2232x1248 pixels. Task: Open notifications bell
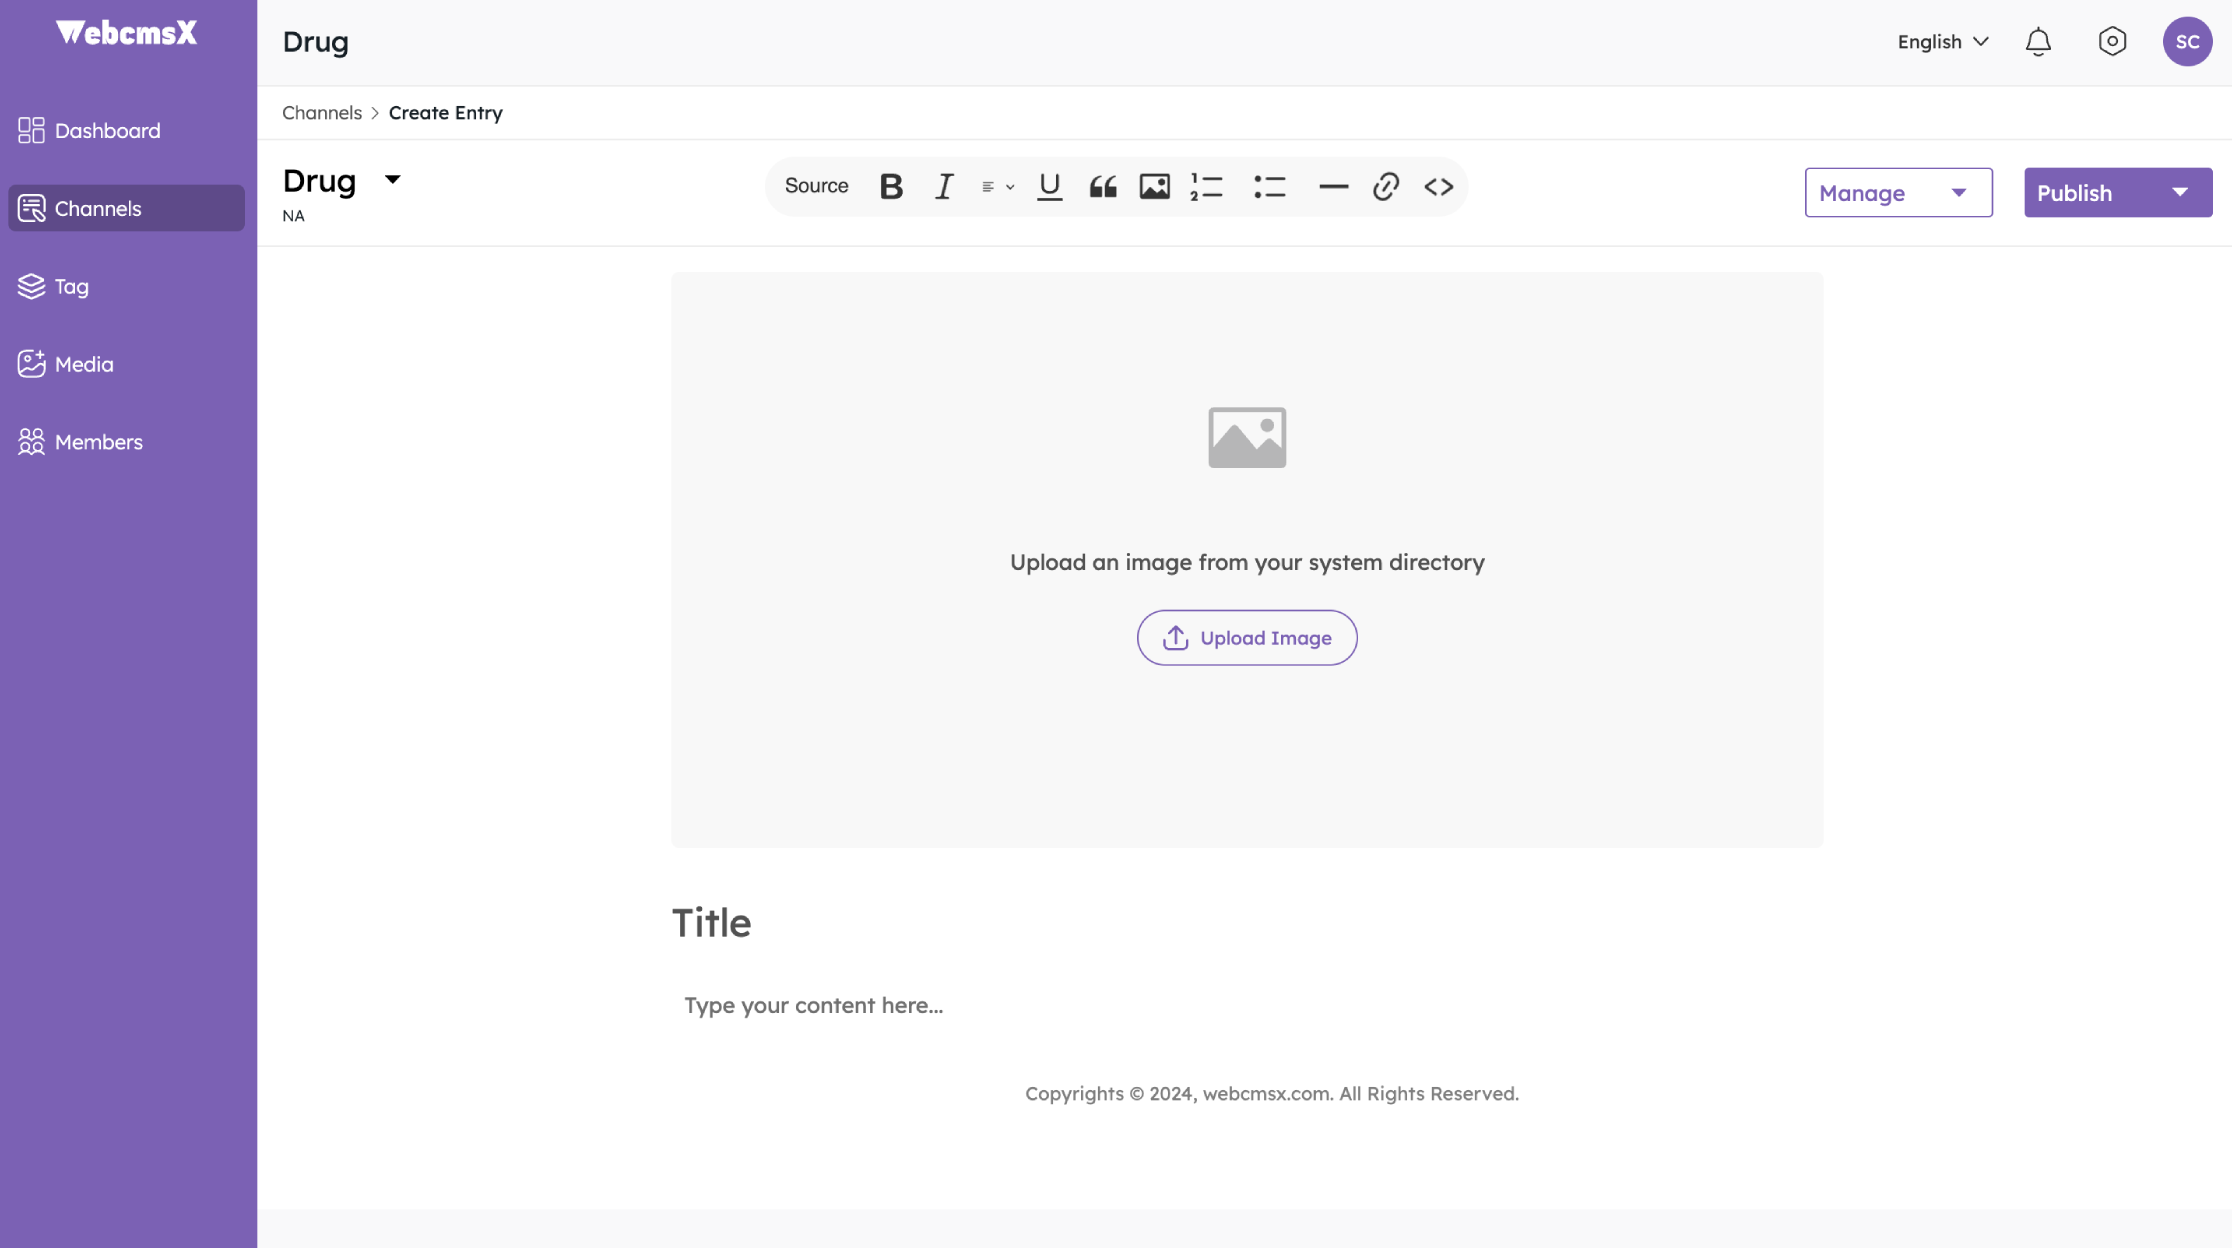(2038, 42)
